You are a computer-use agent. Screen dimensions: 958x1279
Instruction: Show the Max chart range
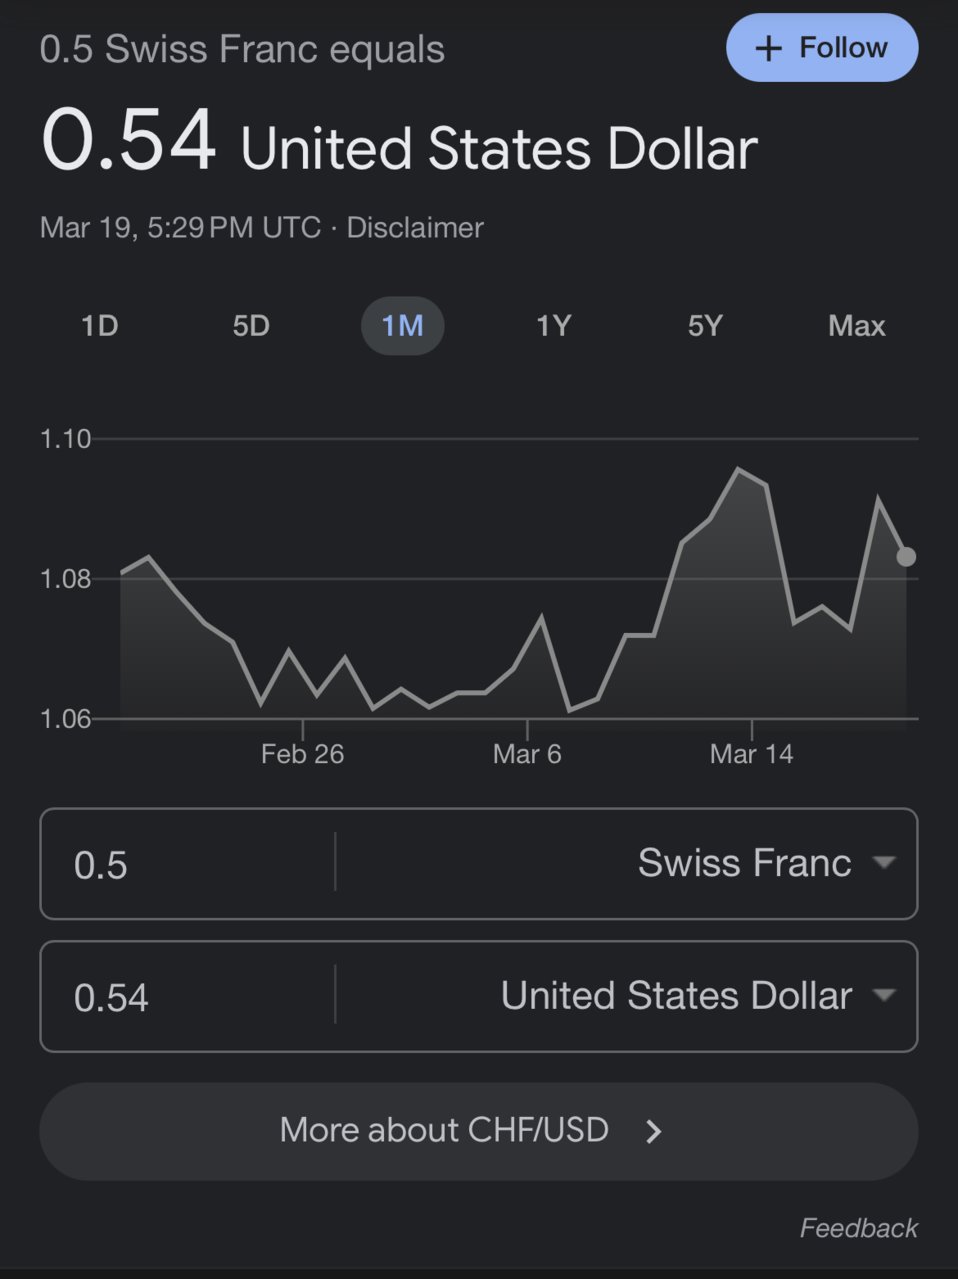[x=857, y=326]
